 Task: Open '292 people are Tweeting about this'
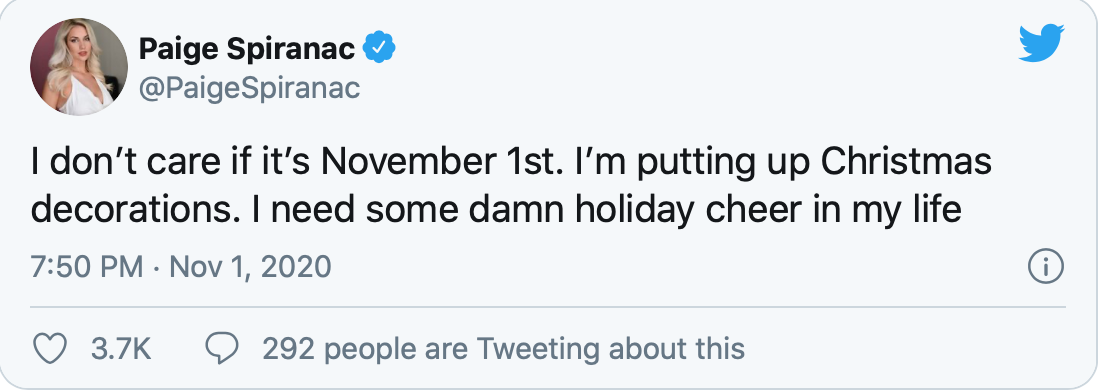click(x=503, y=349)
